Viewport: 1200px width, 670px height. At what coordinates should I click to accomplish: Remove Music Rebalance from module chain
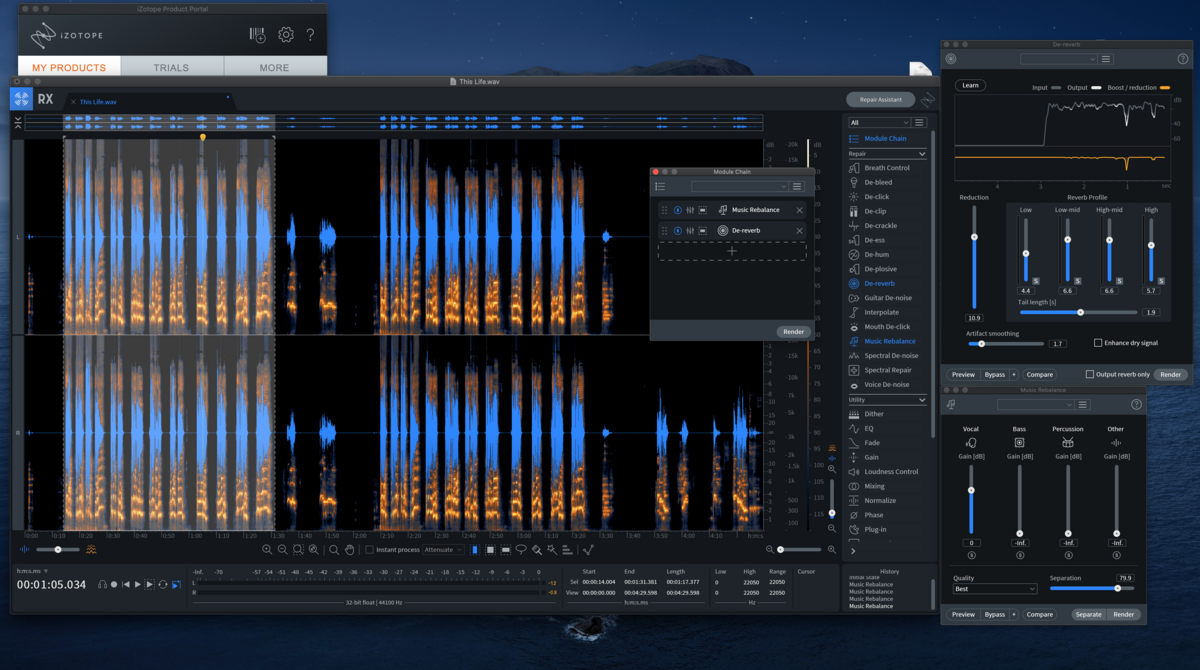[799, 210]
